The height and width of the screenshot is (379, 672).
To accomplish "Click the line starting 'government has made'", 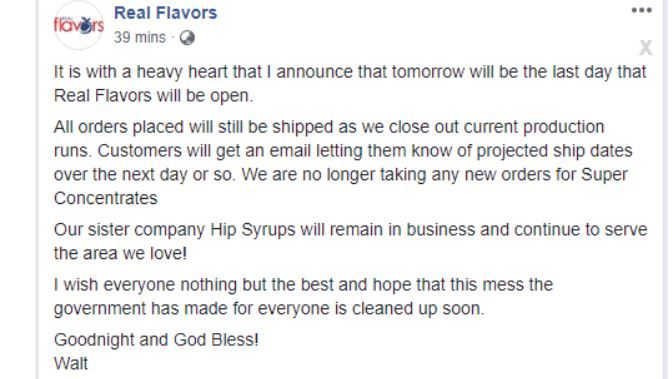I will click(269, 309).
